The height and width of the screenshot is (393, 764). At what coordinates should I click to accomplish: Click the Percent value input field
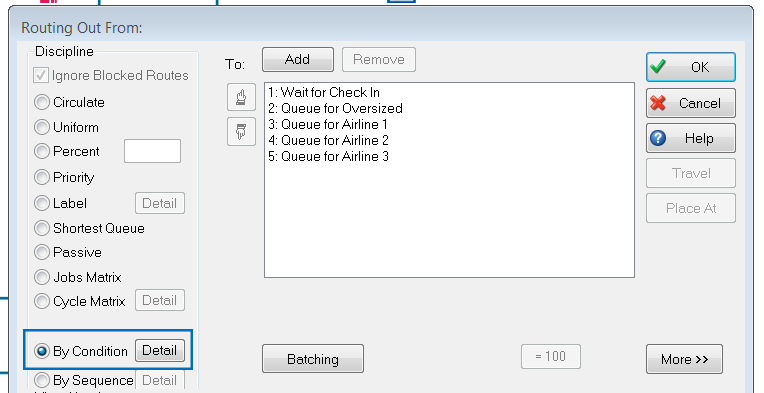coord(153,151)
